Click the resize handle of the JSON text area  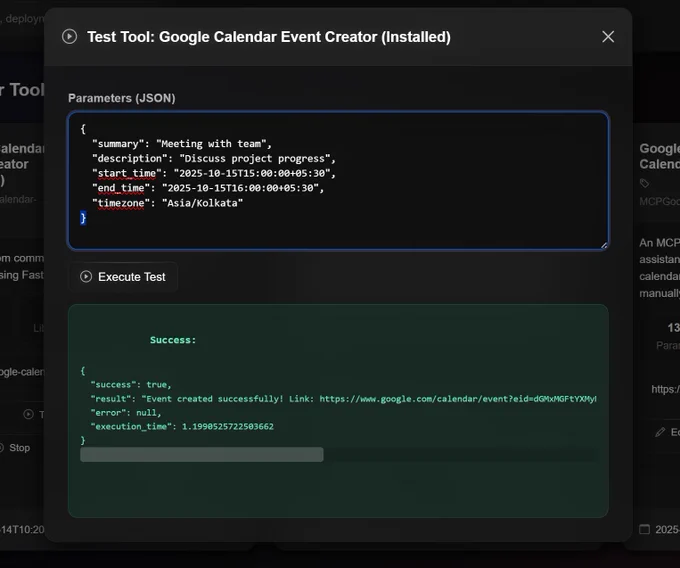click(x=604, y=245)
